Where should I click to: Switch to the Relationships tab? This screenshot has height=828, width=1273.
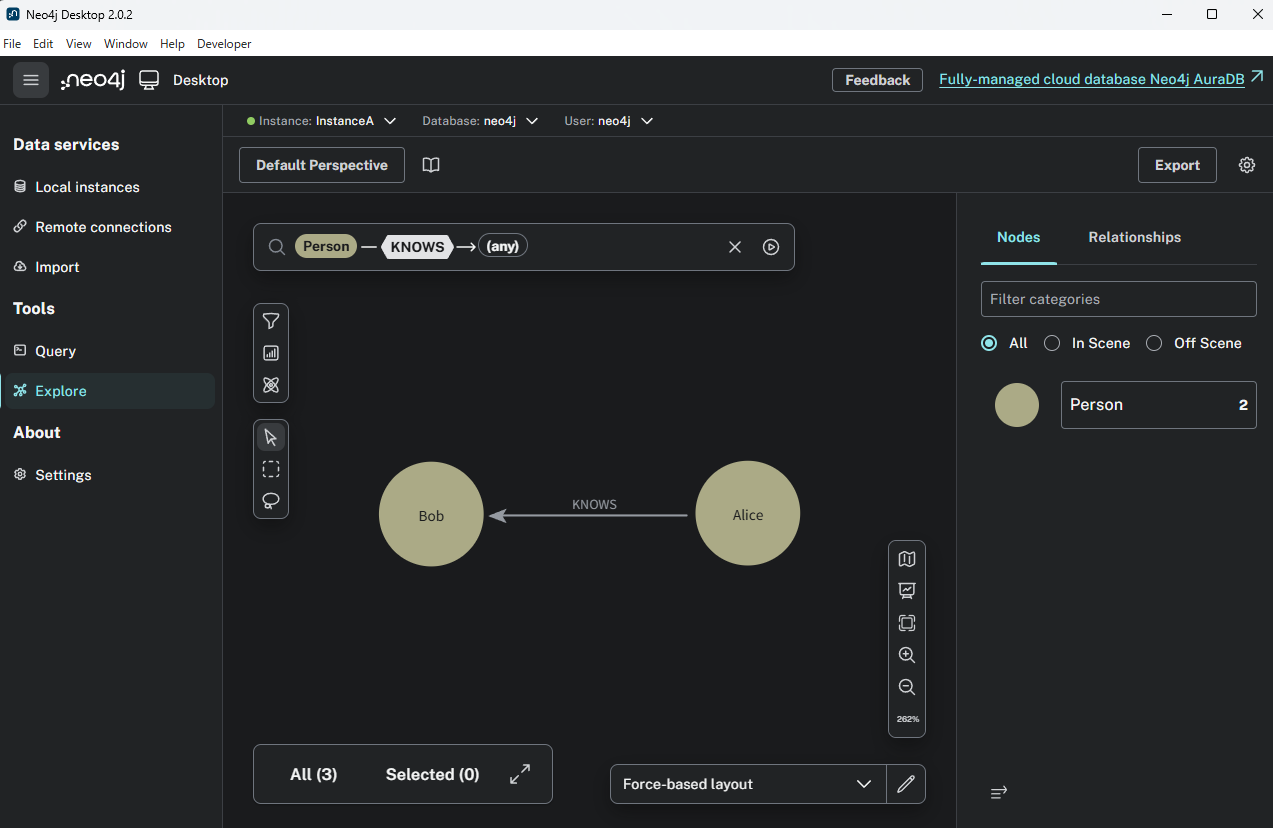click(1134, 237)
